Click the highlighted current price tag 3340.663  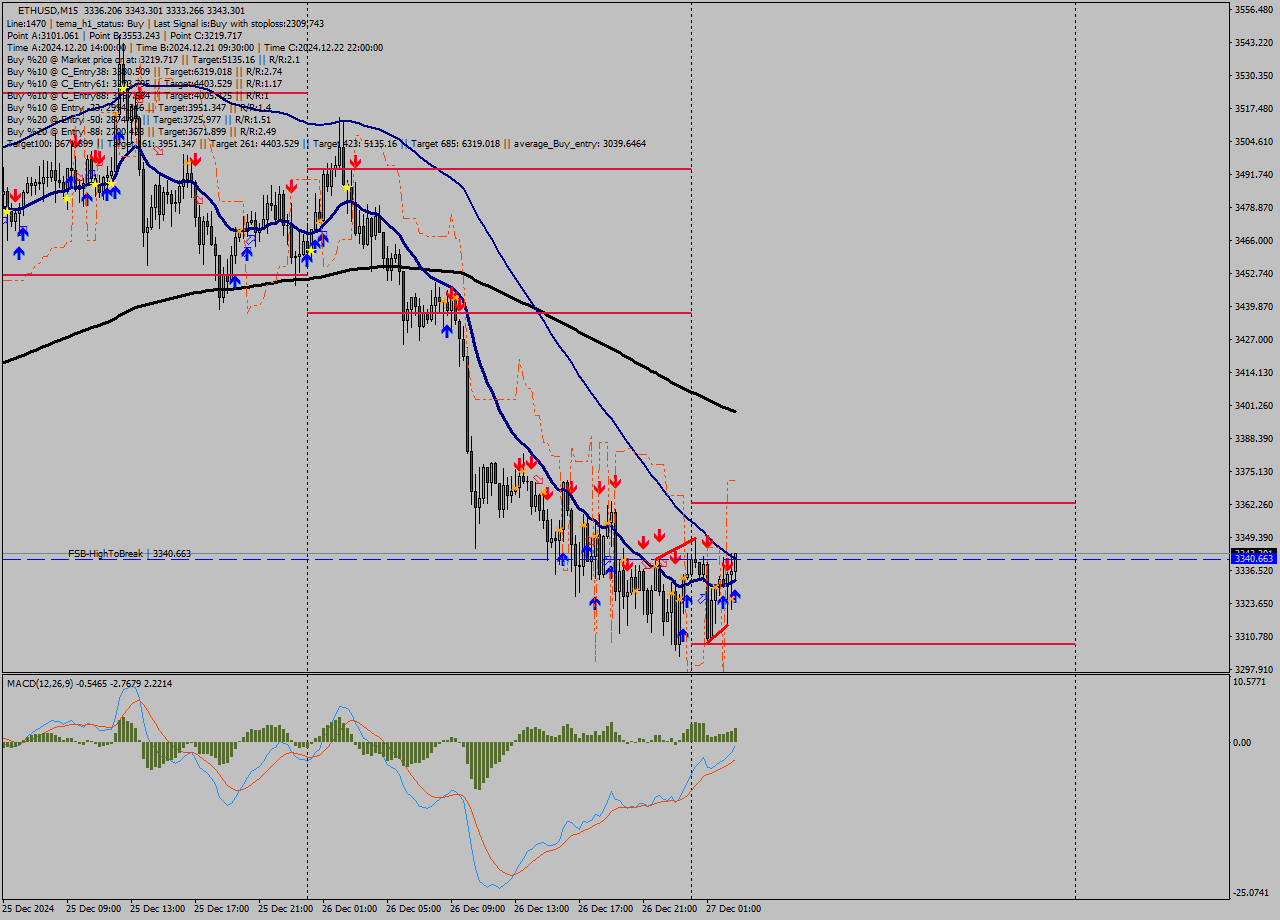(1254, 559)
